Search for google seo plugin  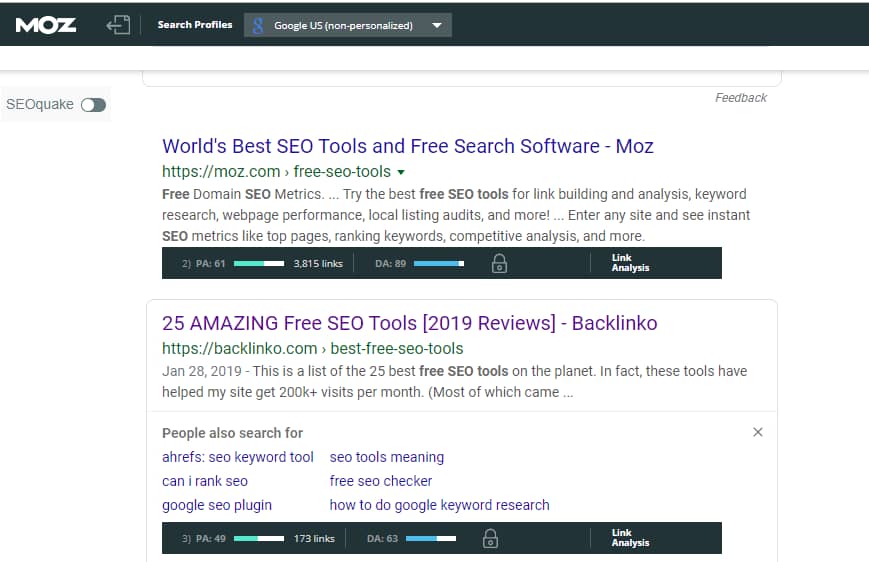[x=217, y=505]
